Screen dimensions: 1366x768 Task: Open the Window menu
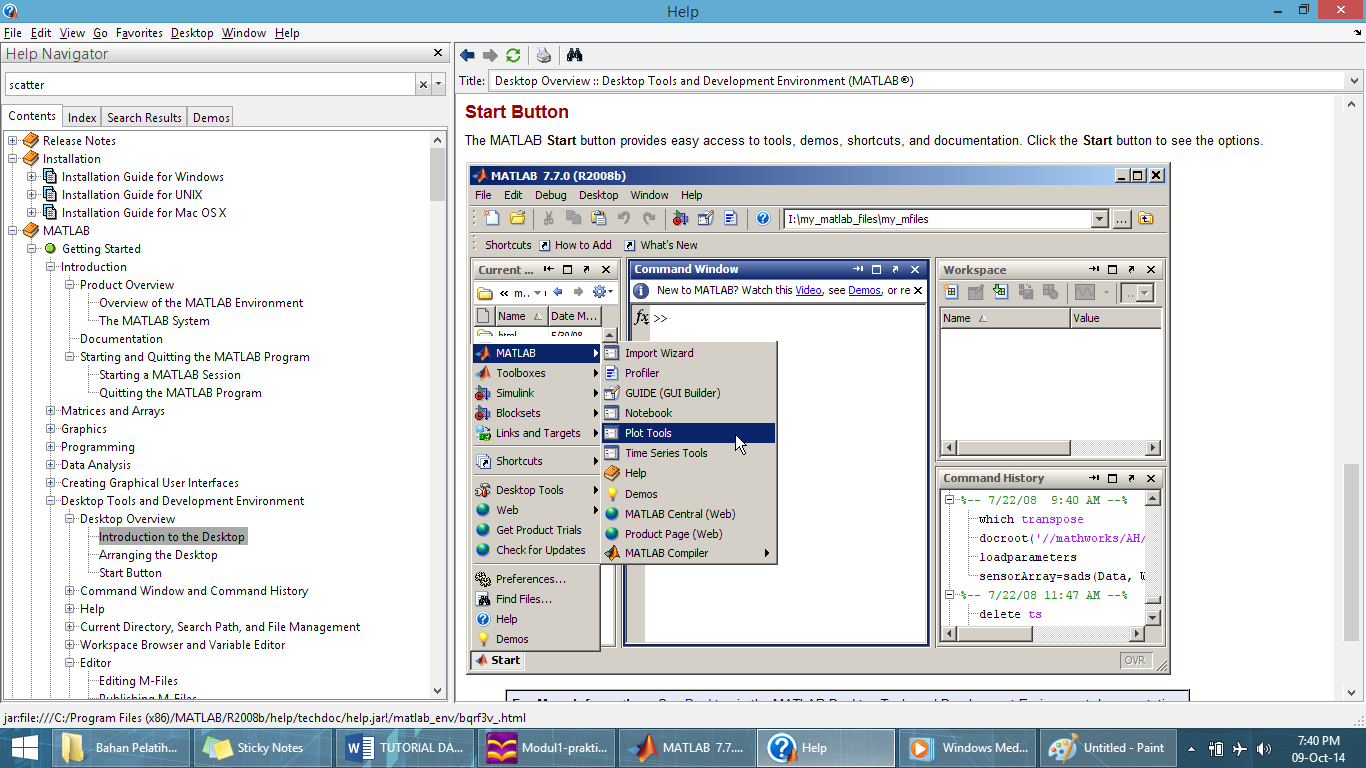click(244, 33)
